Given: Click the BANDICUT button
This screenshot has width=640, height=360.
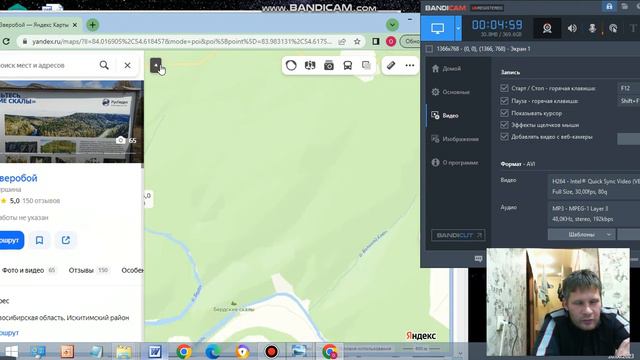Looking at the screenshot, I should pos(458,235).
